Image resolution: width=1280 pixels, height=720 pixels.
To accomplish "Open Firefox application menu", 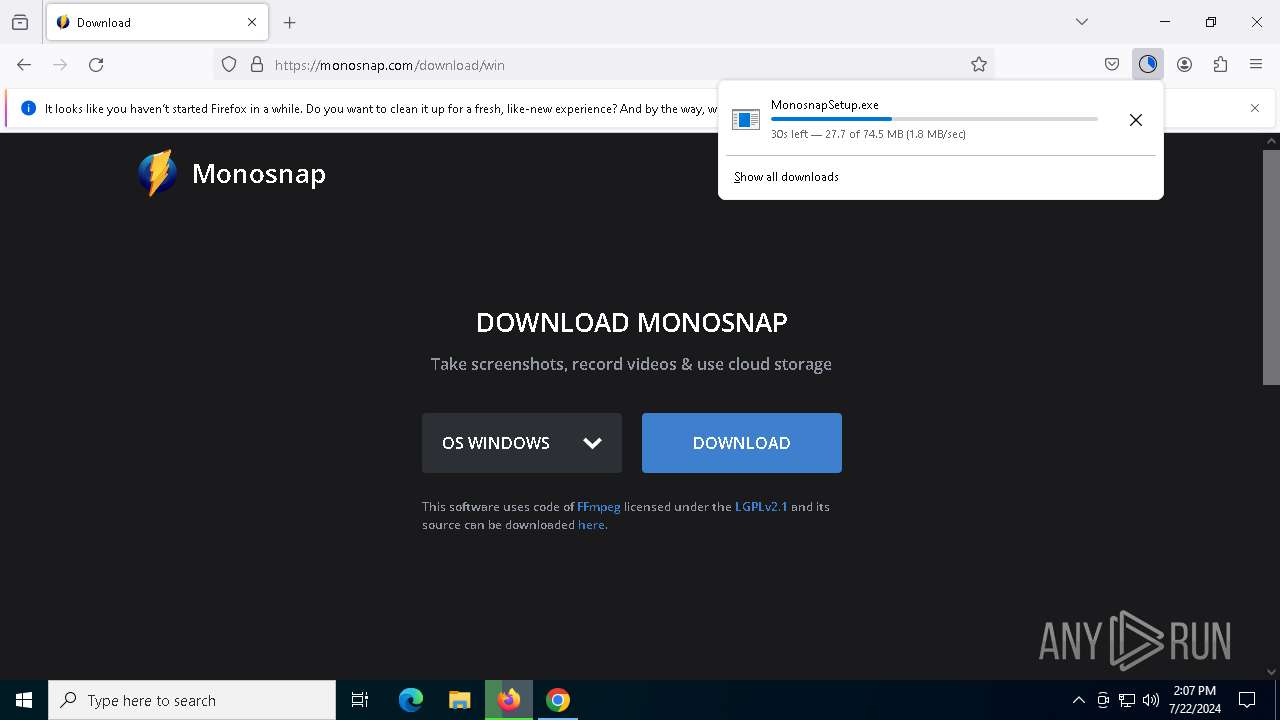I will (1256, 65).
